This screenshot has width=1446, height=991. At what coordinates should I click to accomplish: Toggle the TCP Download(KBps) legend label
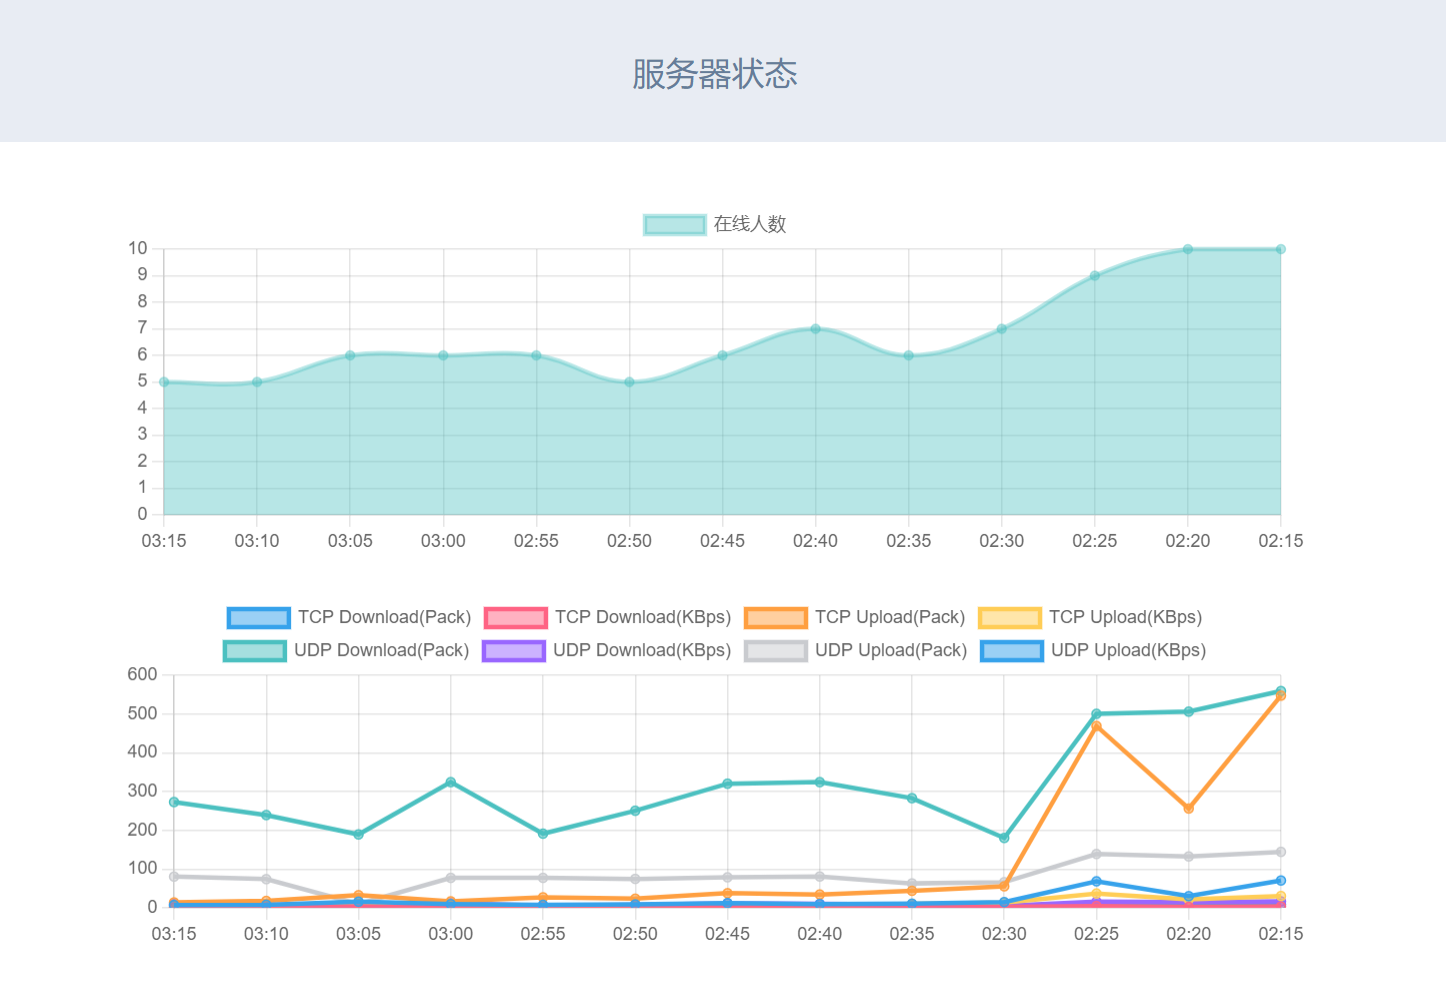643,618
